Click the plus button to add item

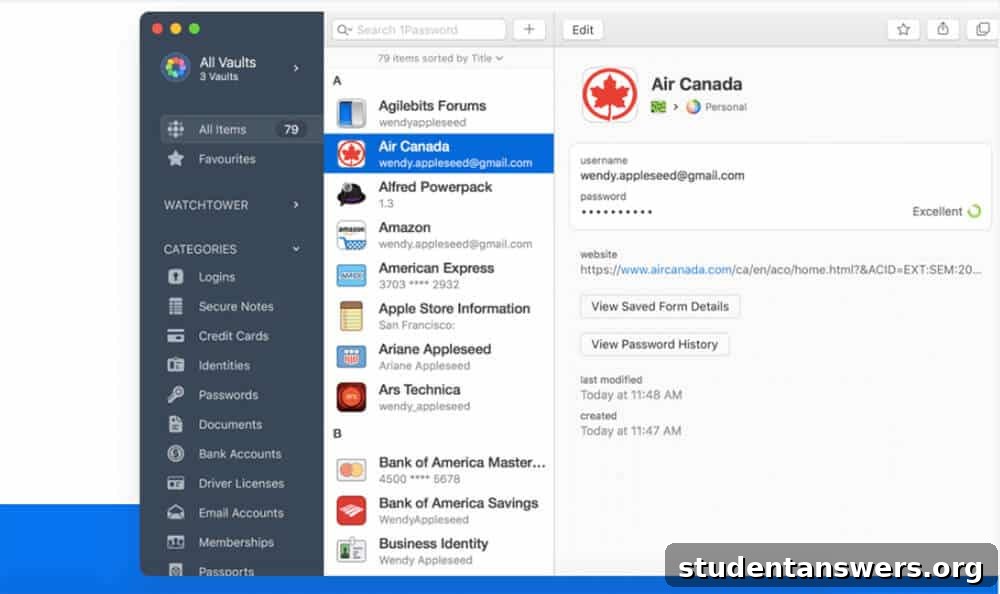[529, 29]
